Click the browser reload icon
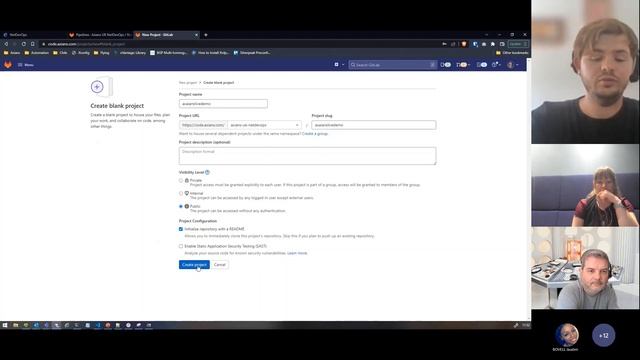The width and height of the screenshot is (640, 360). tap(24, 44)
